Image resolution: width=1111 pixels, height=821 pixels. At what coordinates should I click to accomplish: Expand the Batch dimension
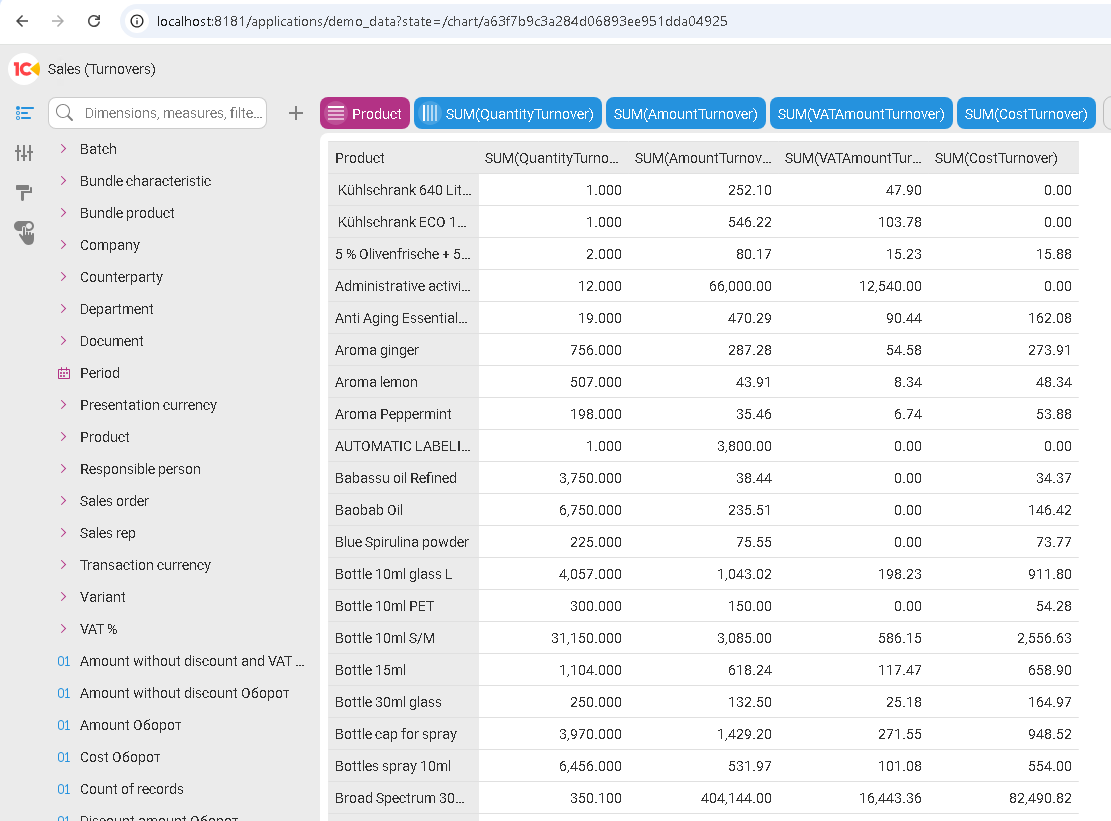pyautogui.click(x=64, y=149)
